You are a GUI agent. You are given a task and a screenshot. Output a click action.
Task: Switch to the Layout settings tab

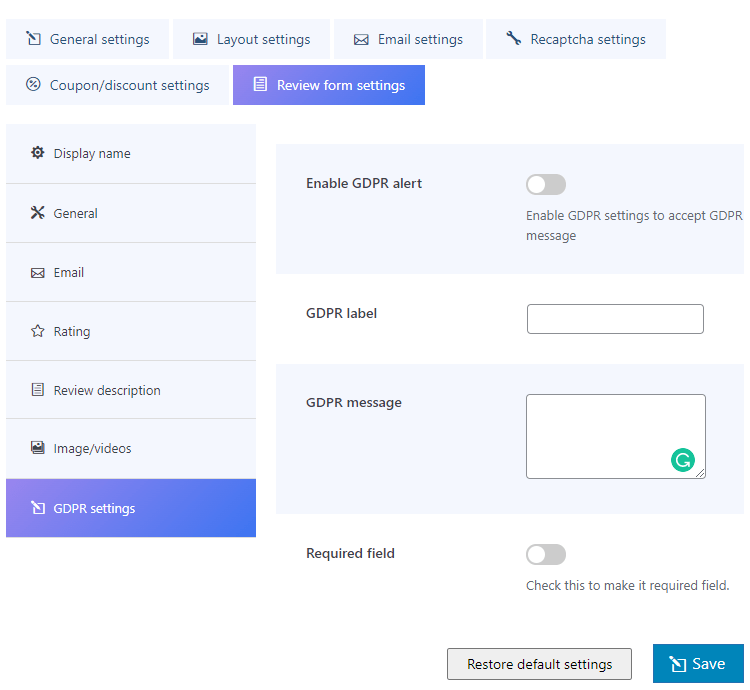(251, 39)
